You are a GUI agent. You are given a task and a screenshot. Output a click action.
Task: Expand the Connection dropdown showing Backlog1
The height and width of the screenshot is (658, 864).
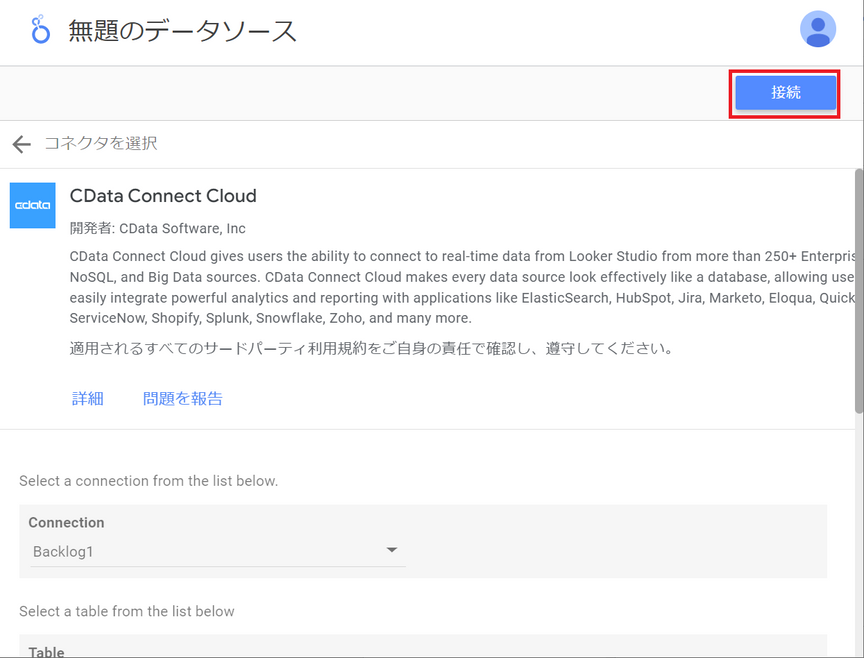point(218,551)
